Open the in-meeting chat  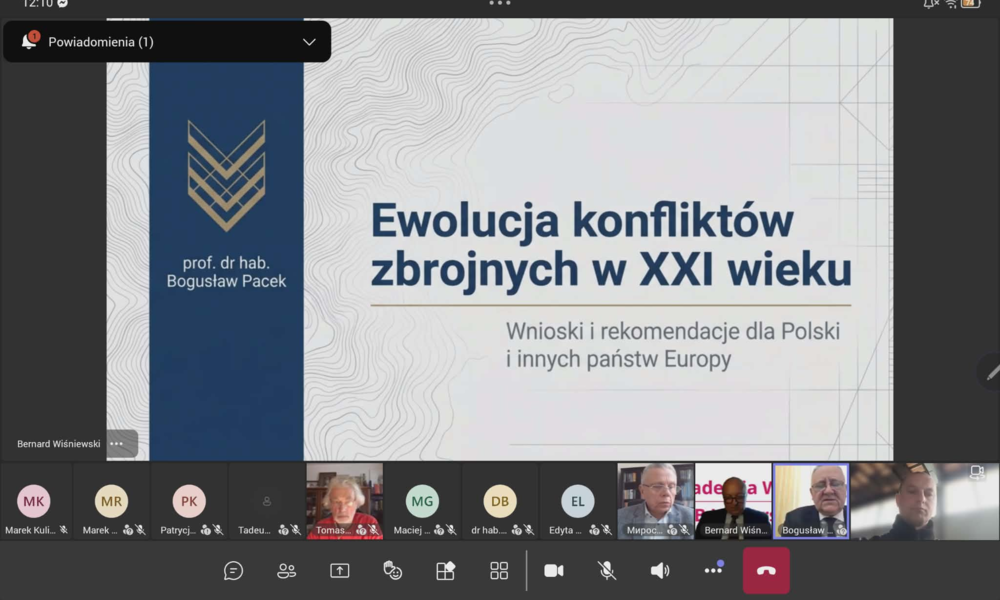pos(233,570)
